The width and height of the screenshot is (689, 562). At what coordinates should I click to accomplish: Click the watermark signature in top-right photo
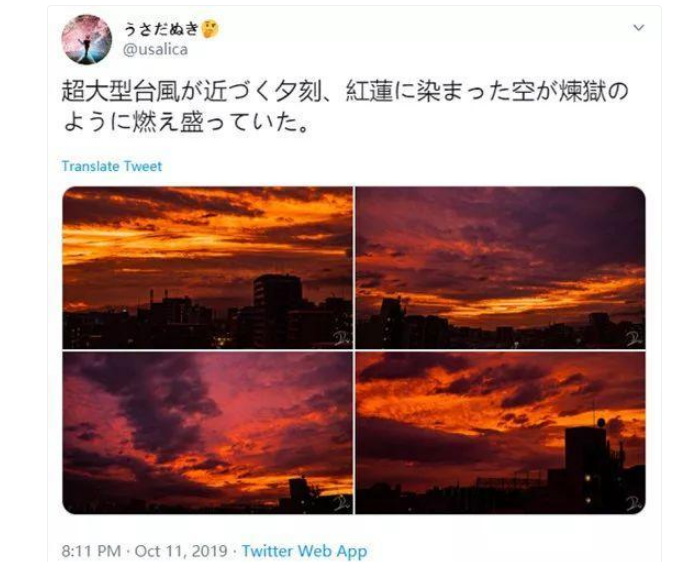(x=634, y=338)
